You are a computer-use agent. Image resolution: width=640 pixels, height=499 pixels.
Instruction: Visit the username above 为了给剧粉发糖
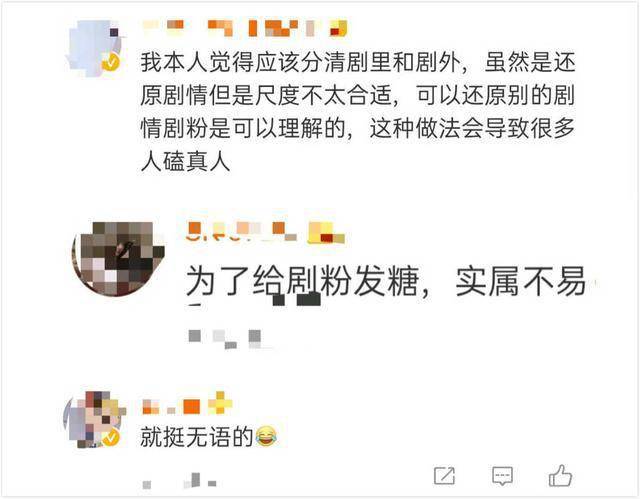(242, 231)
